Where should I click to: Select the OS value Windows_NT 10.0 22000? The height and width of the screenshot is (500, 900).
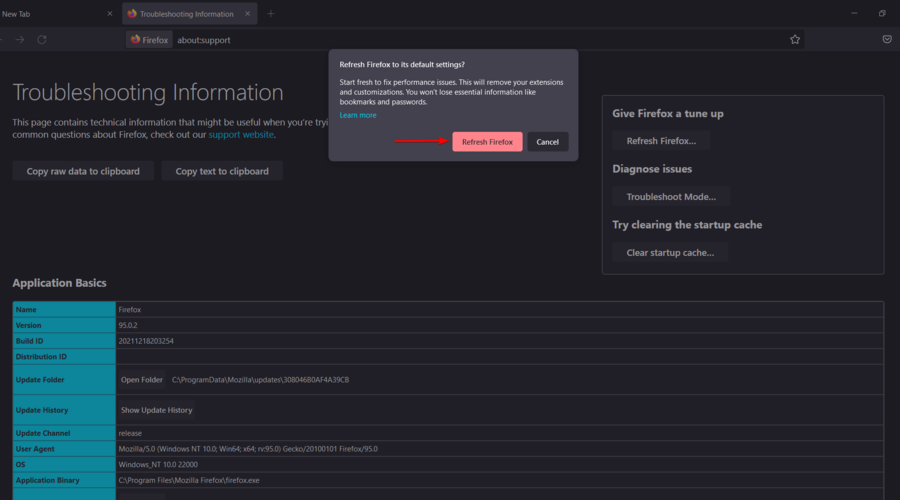(x=158, y=465)
